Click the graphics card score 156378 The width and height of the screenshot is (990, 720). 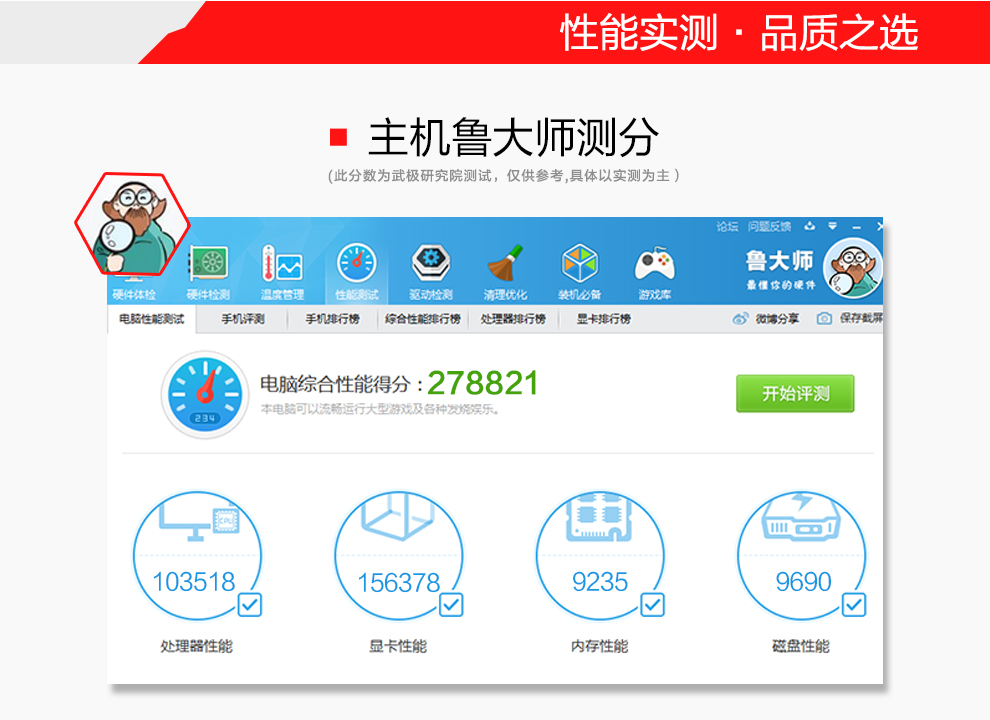pos(398,582)
